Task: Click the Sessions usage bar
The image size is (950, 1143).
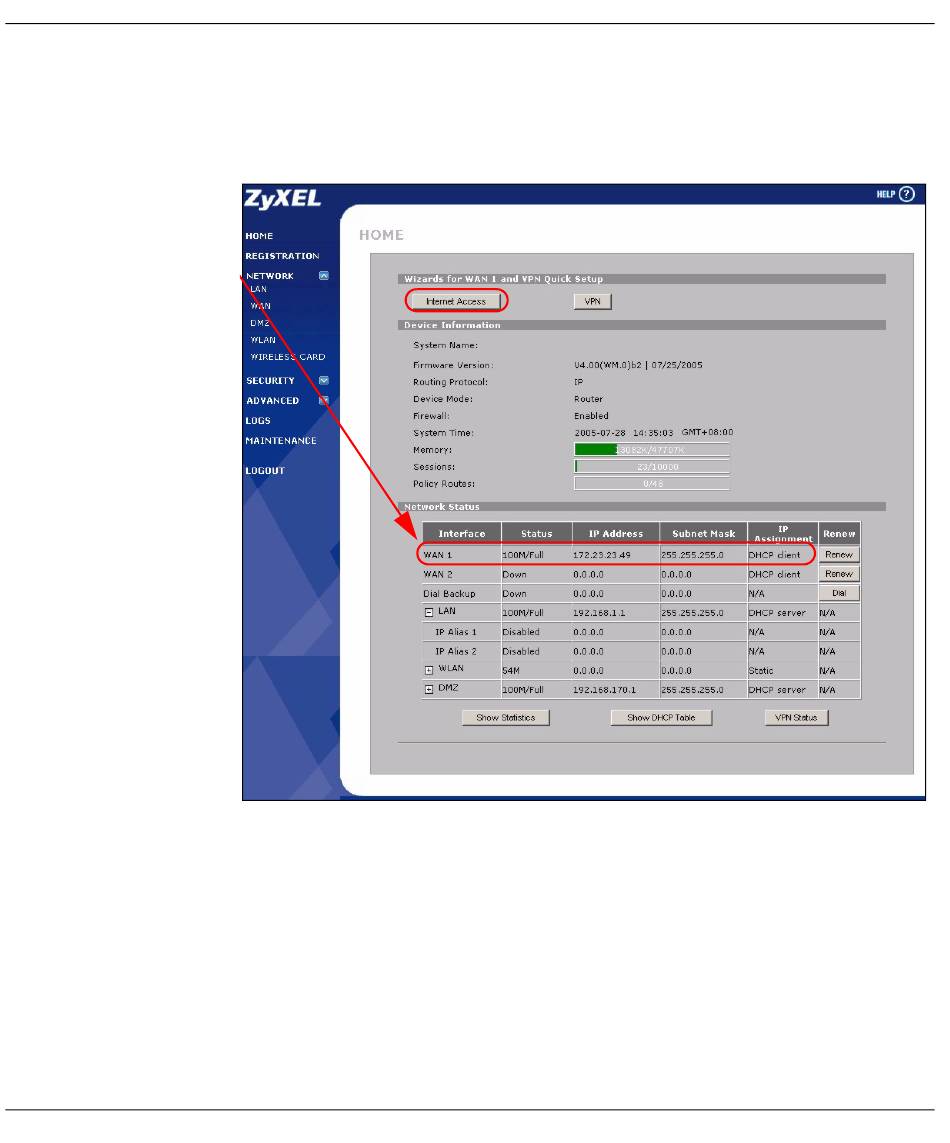Action: 652,467
